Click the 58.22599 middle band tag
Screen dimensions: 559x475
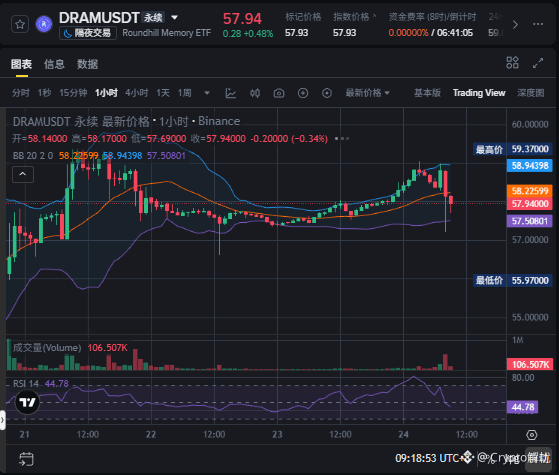point(530,191)
